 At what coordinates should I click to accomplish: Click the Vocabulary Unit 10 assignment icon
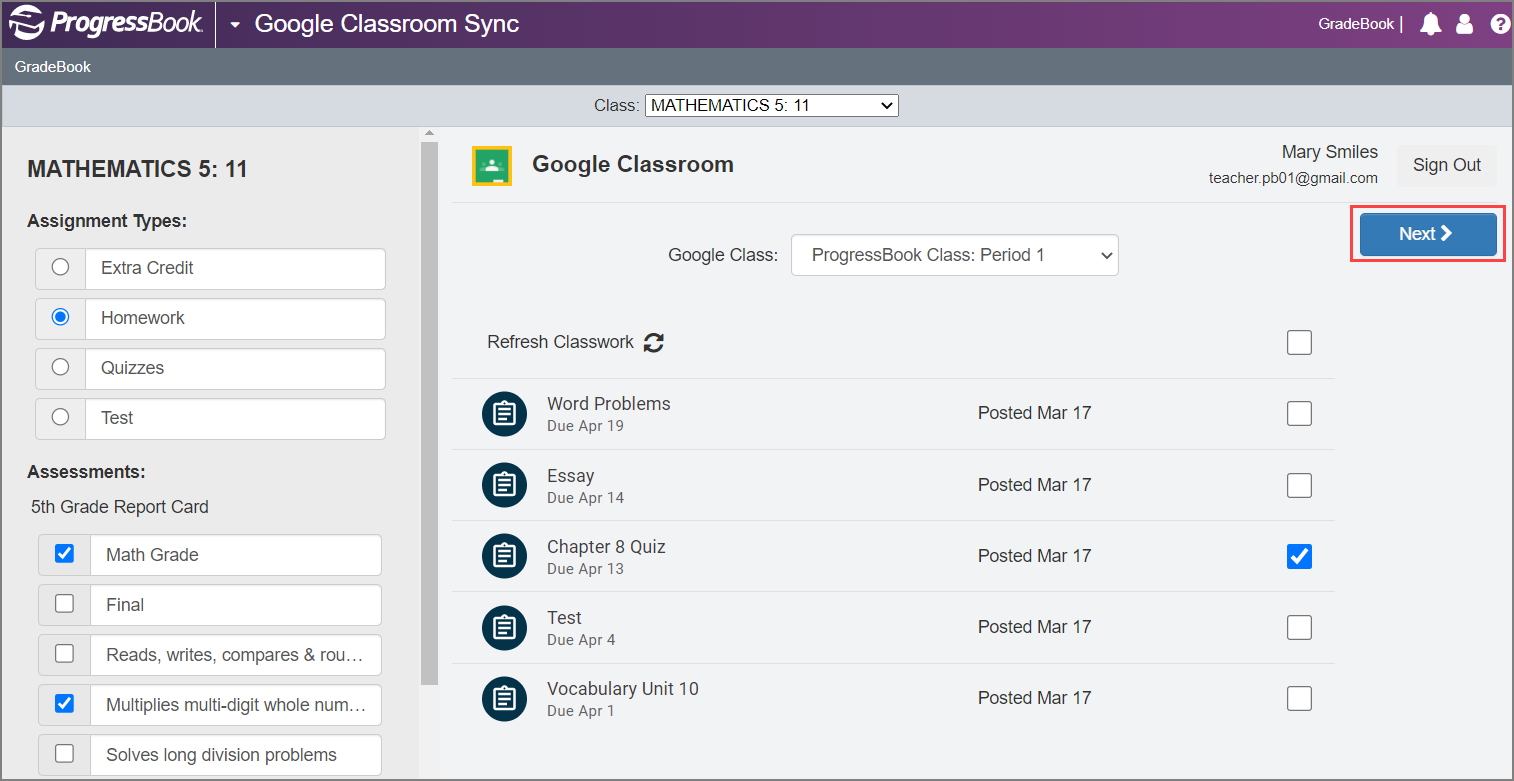(x=505, y=698)
